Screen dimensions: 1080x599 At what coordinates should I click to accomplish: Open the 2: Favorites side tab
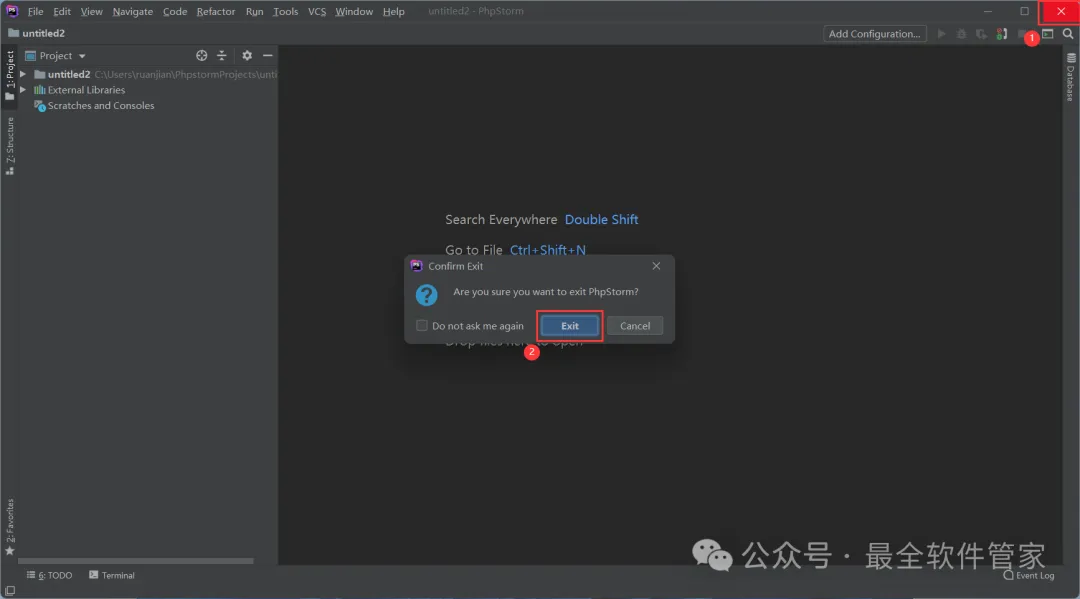[x=10, y=527]
